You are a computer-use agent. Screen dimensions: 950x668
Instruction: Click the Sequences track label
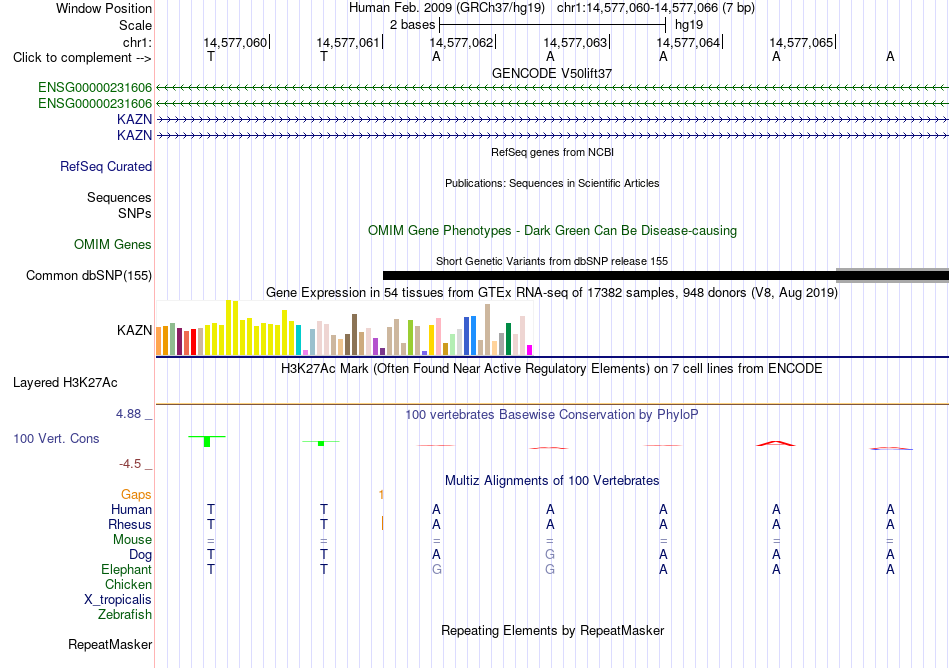coord(119,197)
